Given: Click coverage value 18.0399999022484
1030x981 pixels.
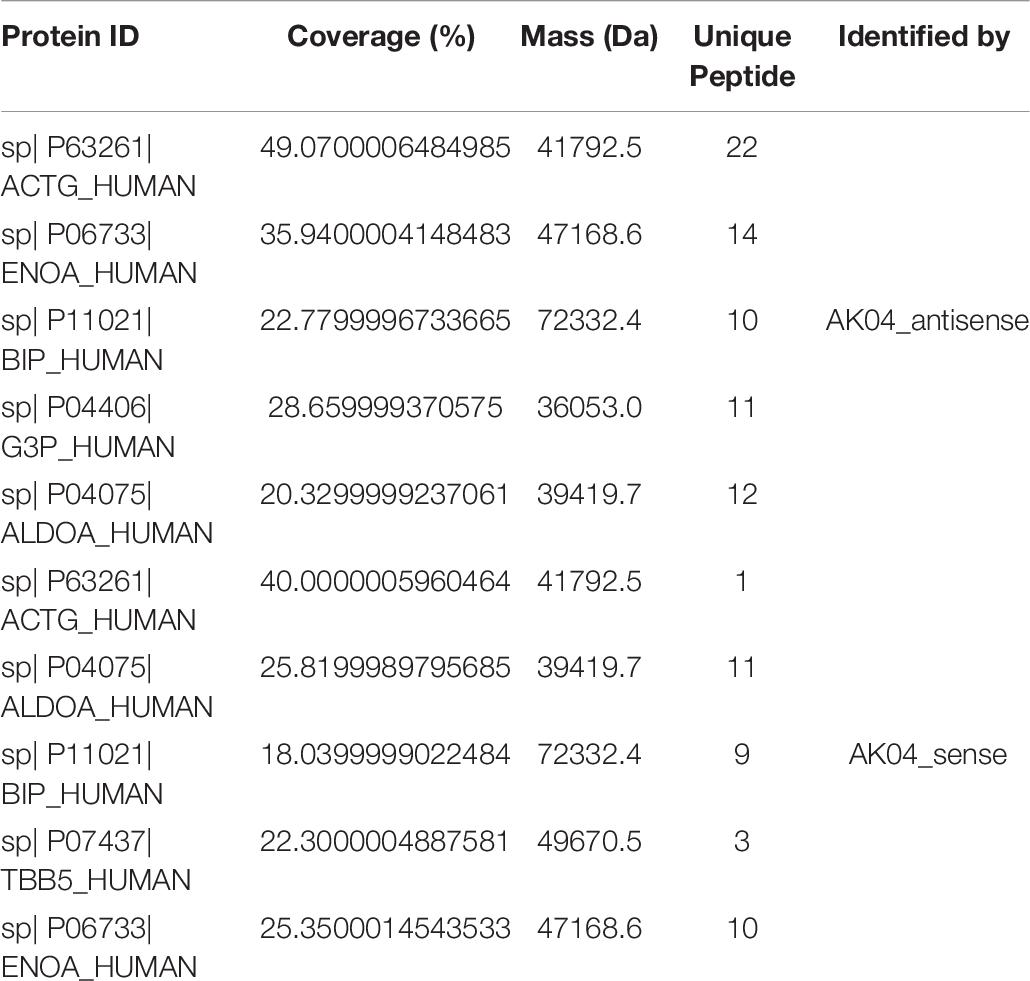Looking at the screenshot, I should [x=385, y=754].
